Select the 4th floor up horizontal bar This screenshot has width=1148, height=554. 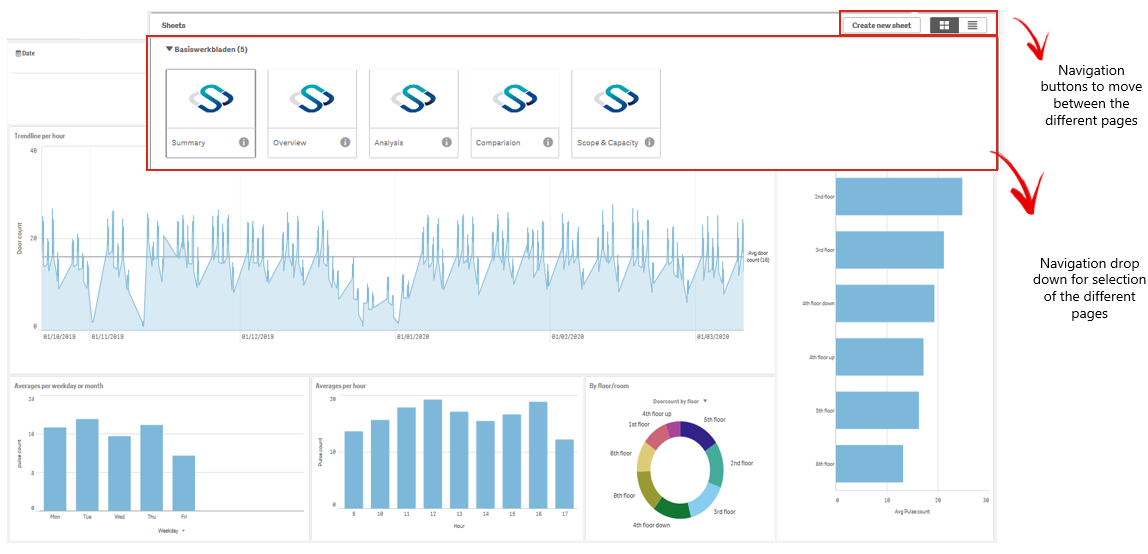(x=879, y=356)
